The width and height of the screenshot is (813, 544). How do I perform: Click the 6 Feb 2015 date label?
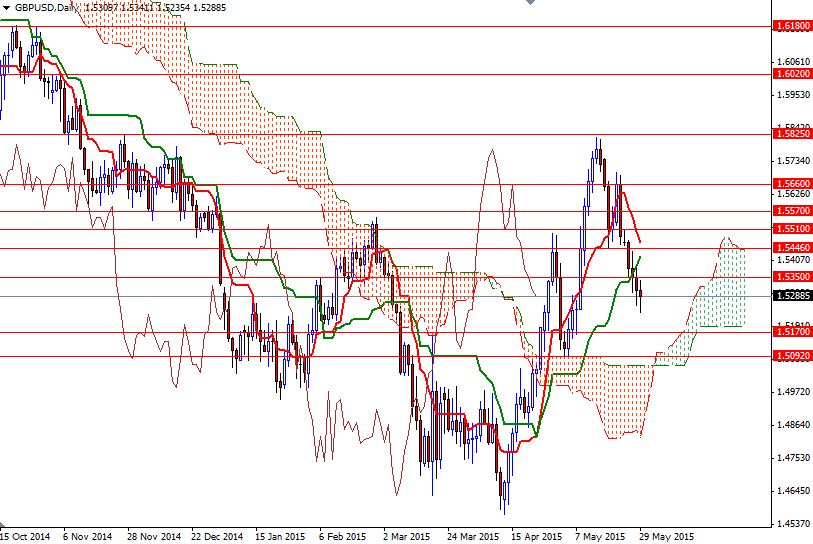pos(342,537)
